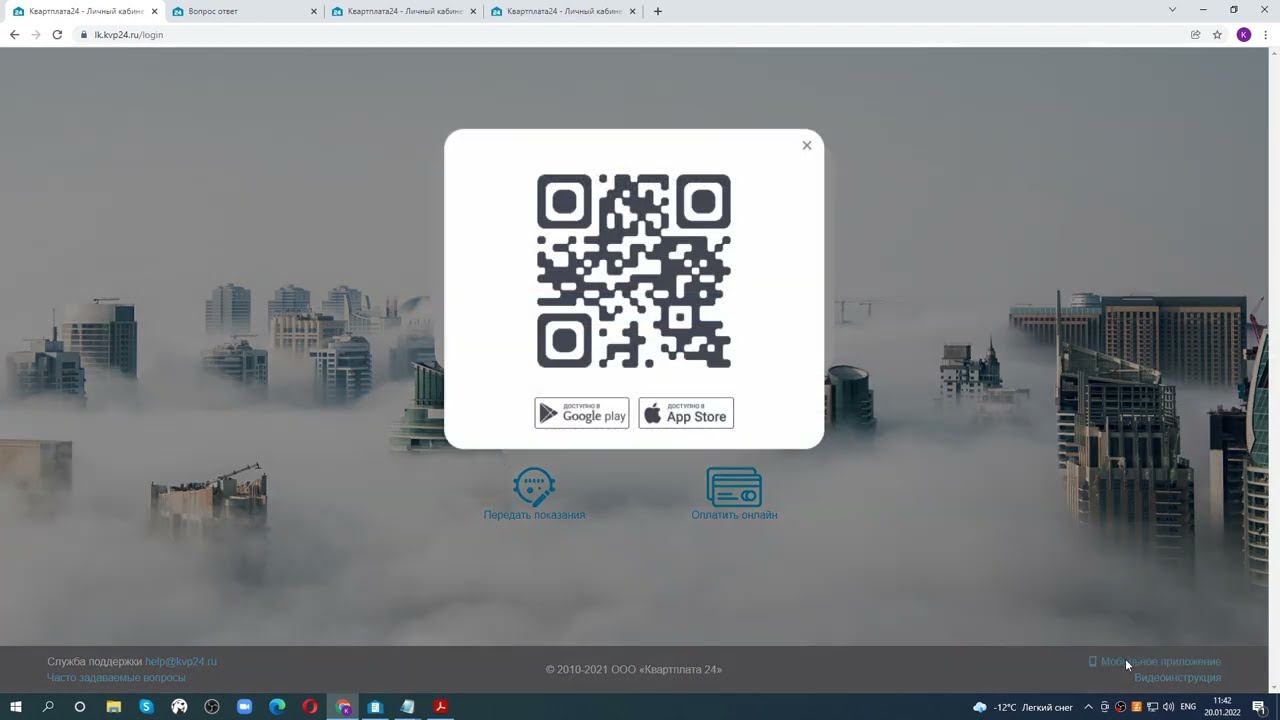Share this page icon
The height and width of the screenshot is (720, 1280).
pyautogui.click(x=1195, y=34)
